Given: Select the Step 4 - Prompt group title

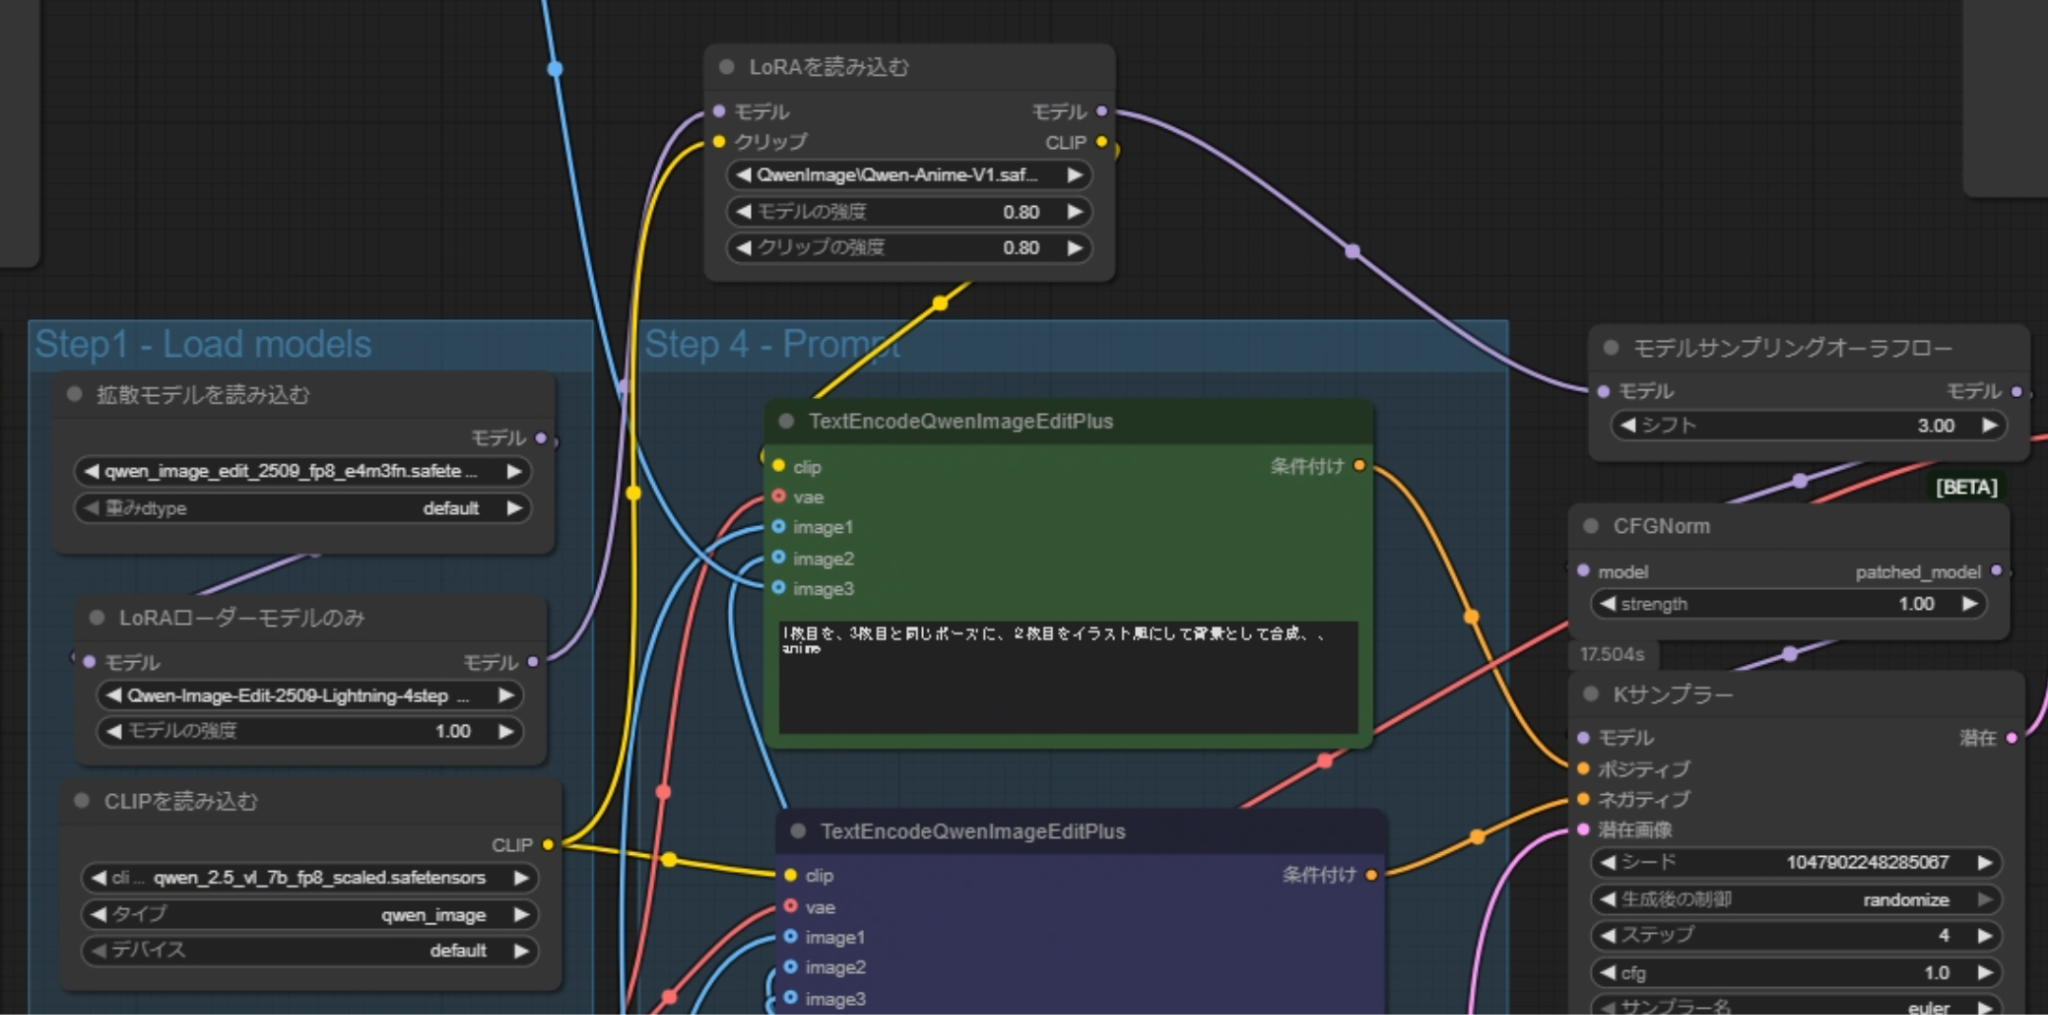Looking at the screenshot, I should point(771,344).
